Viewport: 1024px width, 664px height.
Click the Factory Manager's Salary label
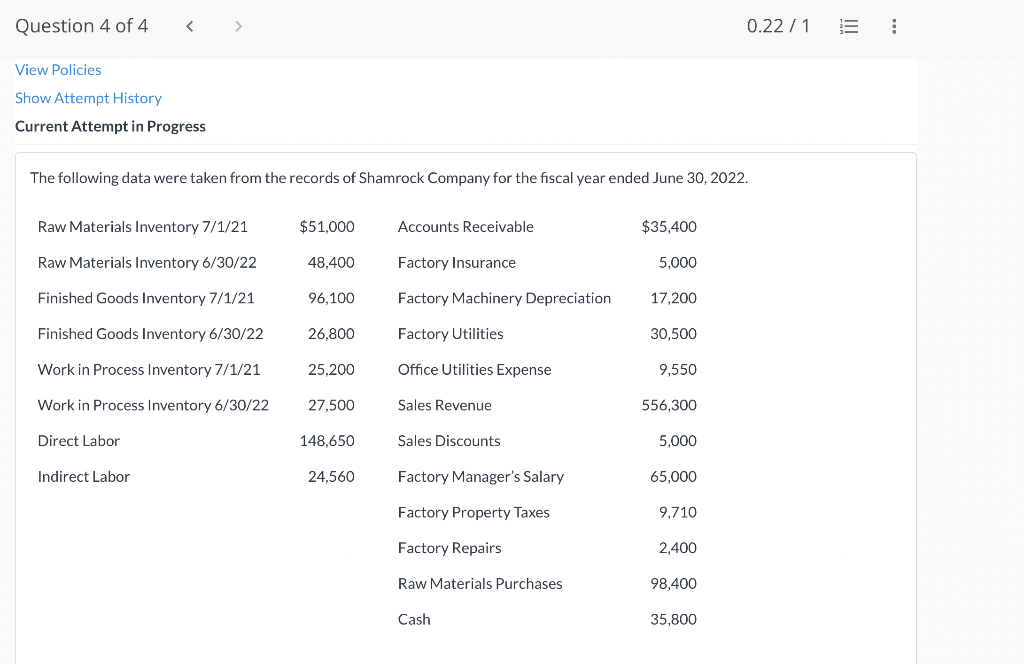(481, 477)
